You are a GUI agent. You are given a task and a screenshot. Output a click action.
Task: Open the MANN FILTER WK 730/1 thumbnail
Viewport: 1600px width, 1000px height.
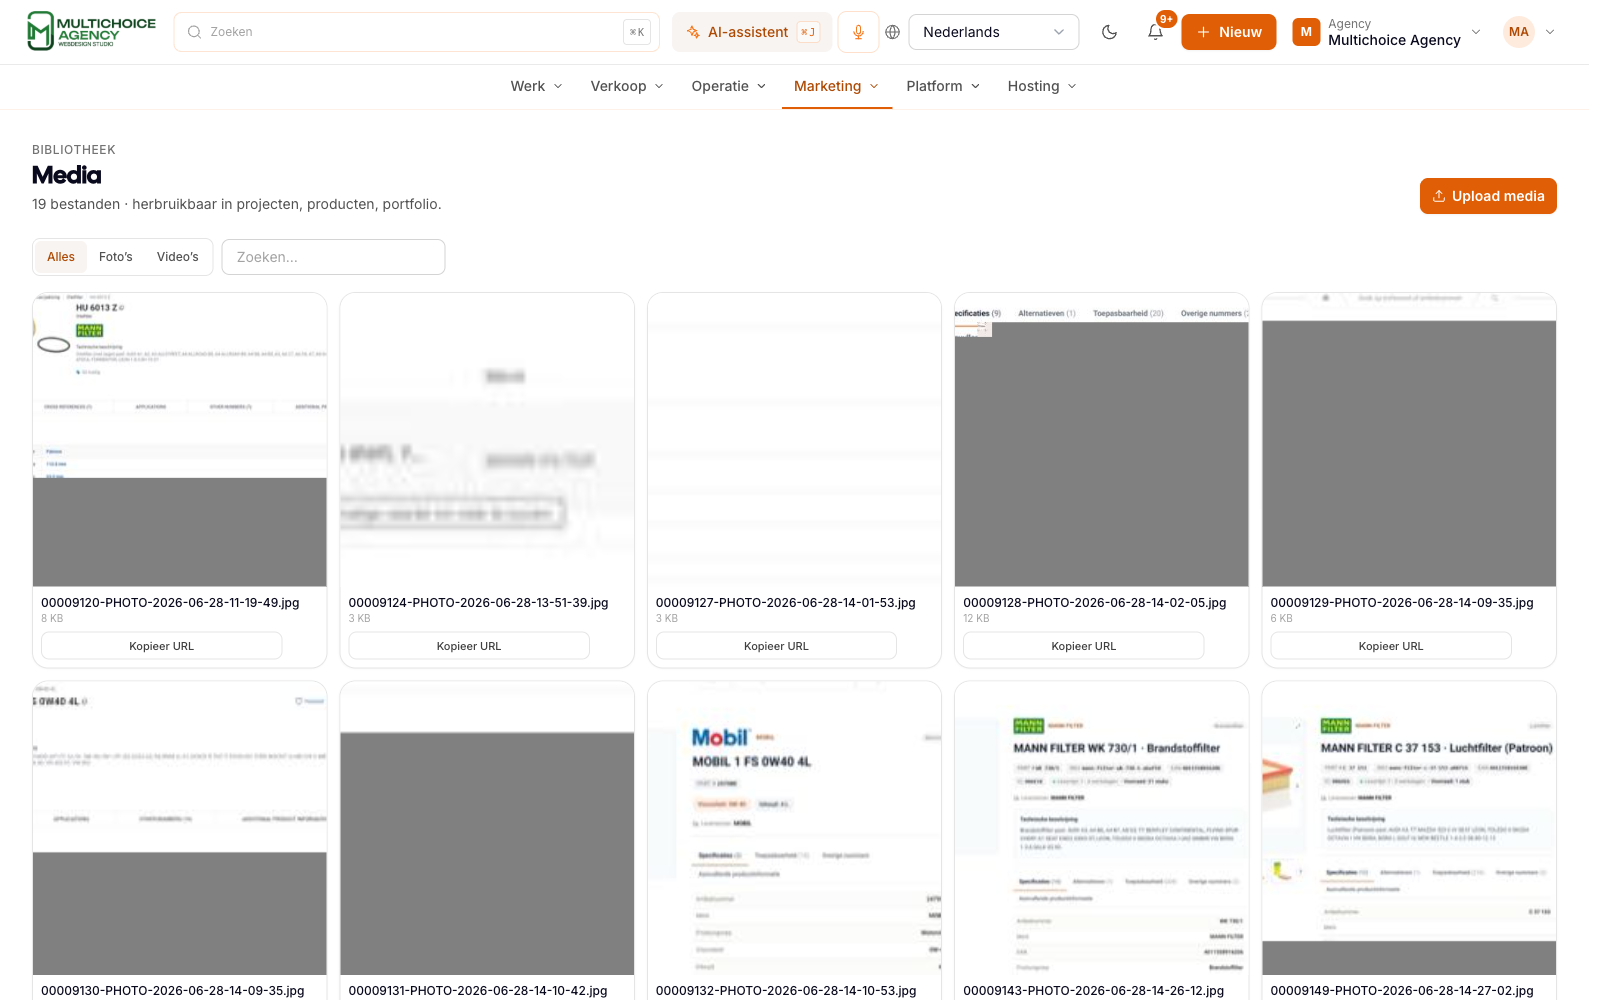coord(1102,828)
